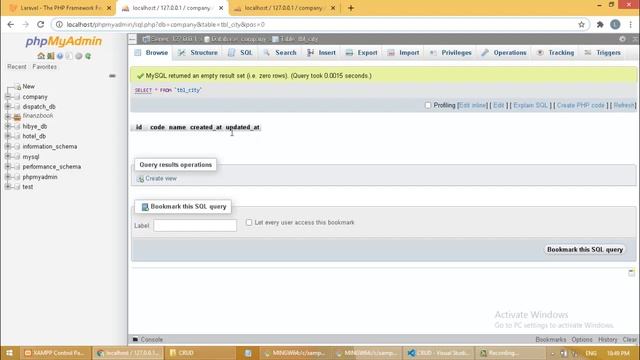Open new browser tab with plus
The width and height of the screenshot is (640, 360).
coord(351,8)
